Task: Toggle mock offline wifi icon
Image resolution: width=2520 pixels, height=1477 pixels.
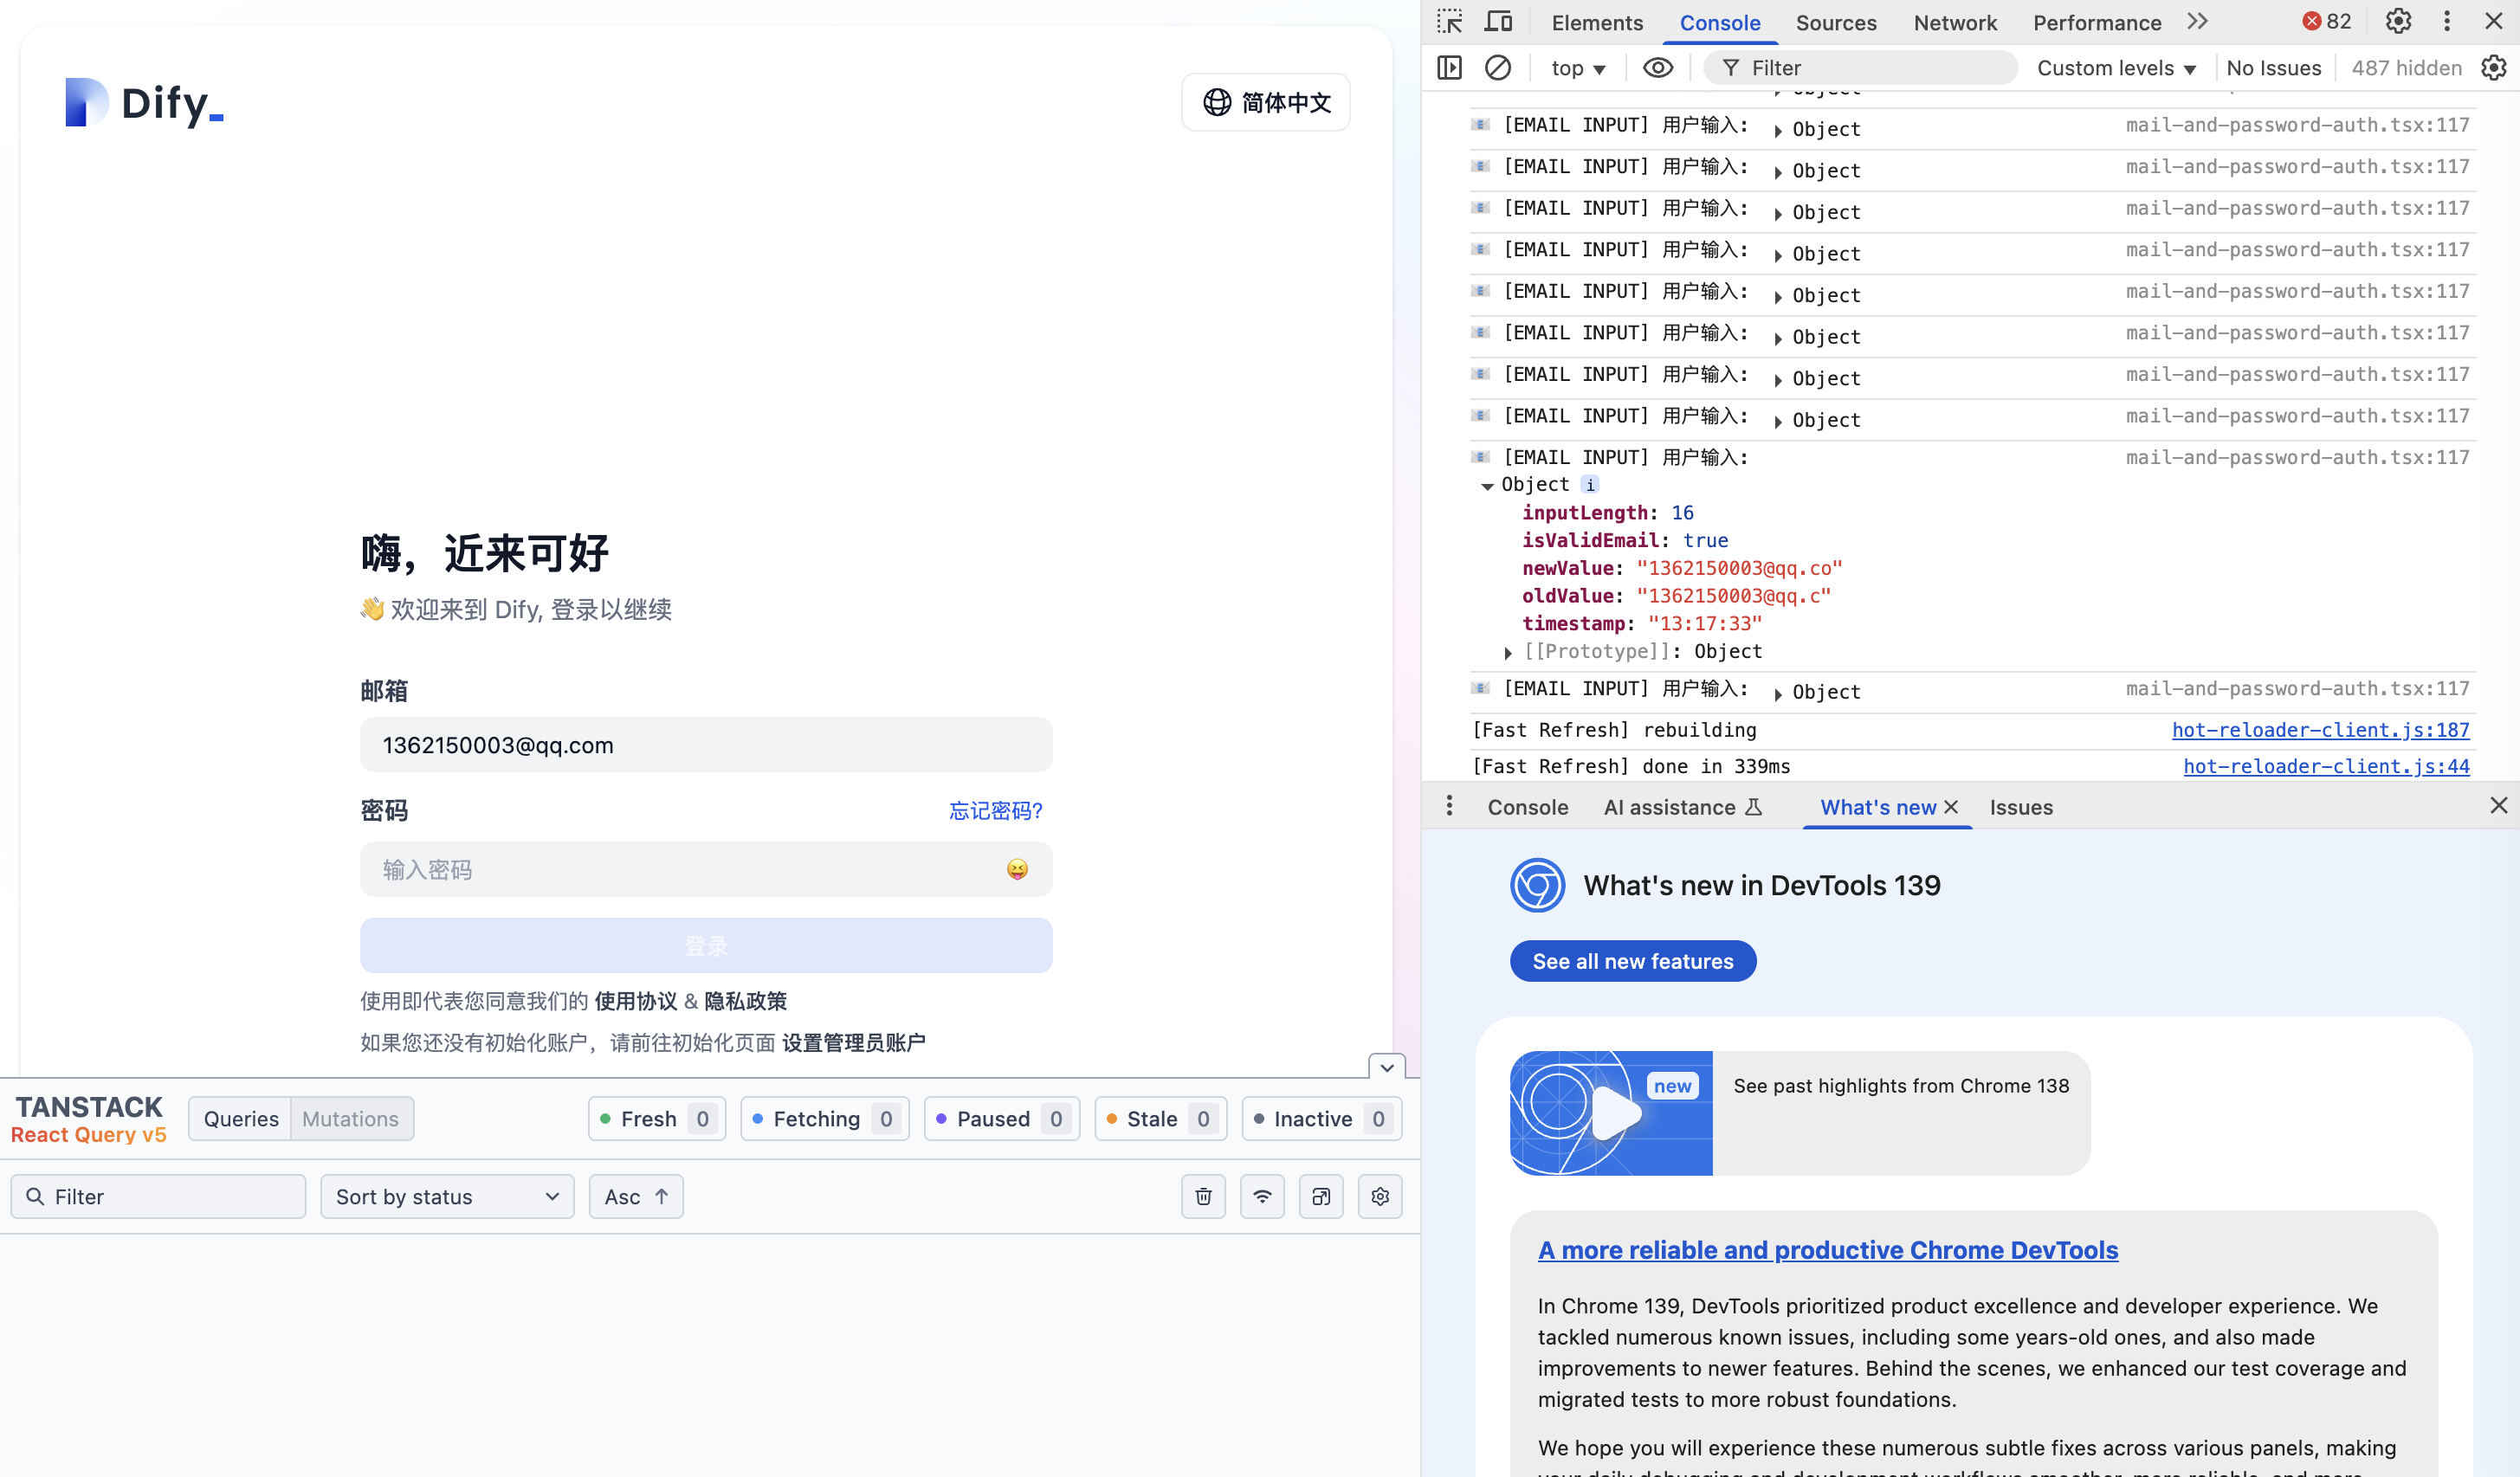Action: coord(1262,1197)
